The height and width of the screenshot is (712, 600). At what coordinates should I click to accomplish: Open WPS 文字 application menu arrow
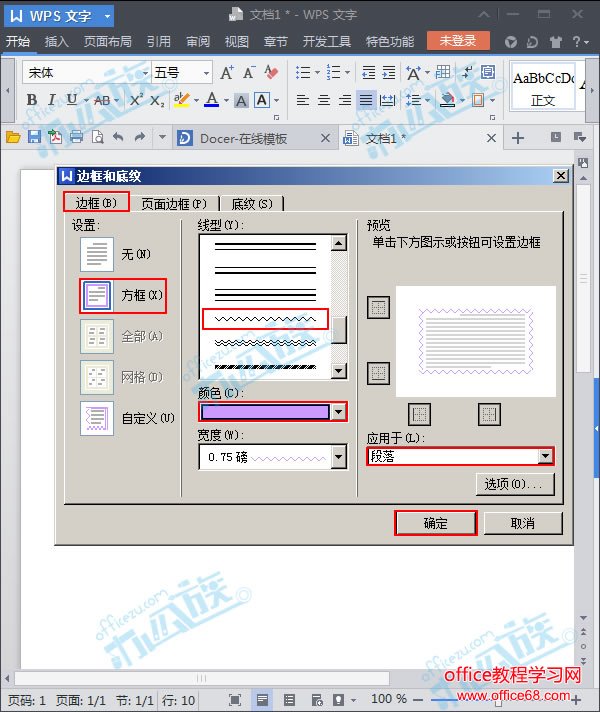(x=107, y=16)
